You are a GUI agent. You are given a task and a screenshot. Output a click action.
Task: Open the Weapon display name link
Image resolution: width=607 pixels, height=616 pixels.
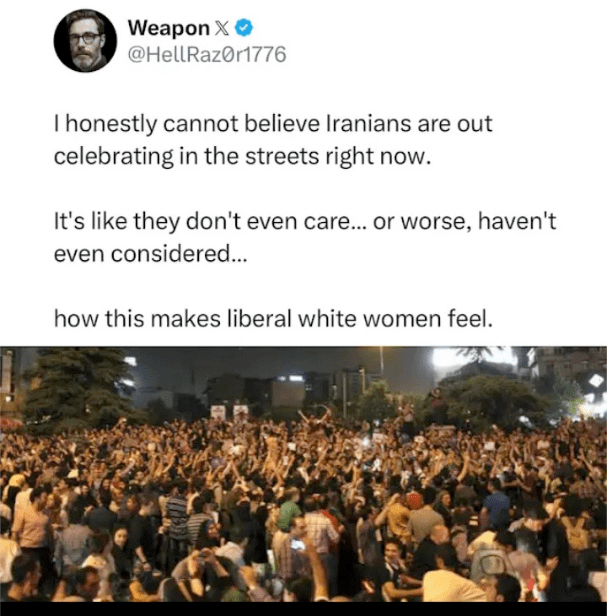169,28
